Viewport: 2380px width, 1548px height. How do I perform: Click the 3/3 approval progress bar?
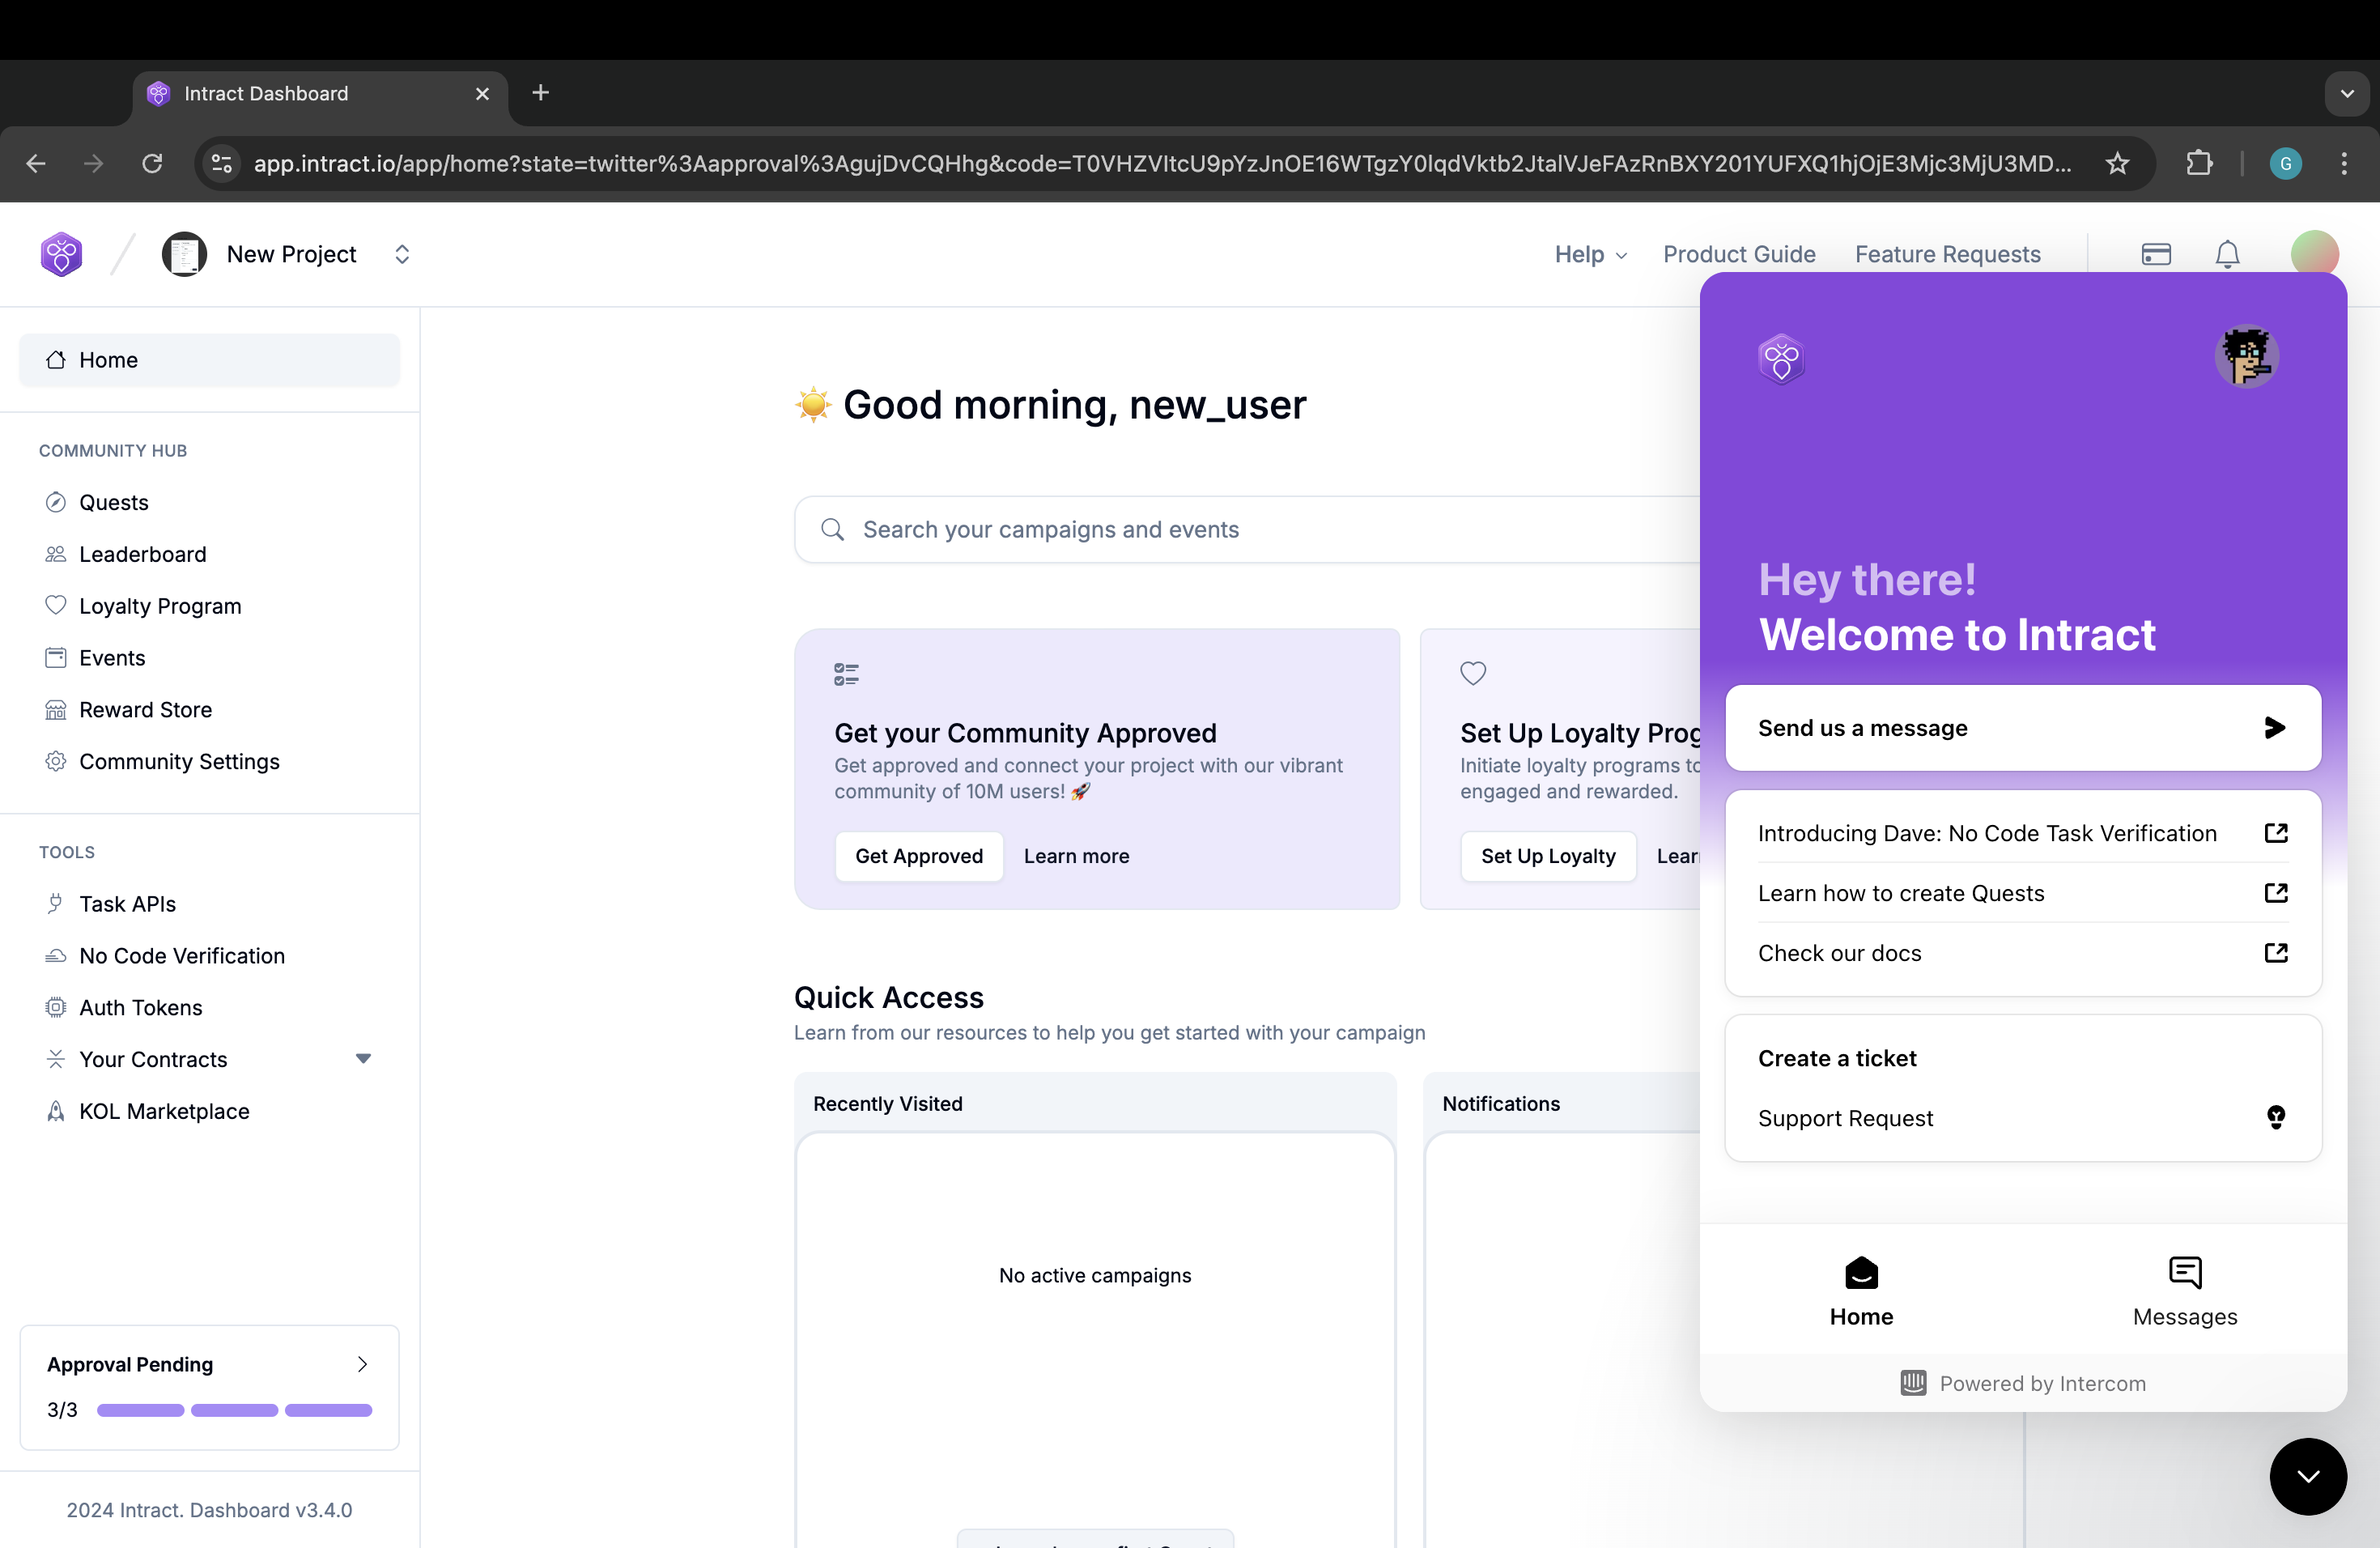(x=234, y=1410)
